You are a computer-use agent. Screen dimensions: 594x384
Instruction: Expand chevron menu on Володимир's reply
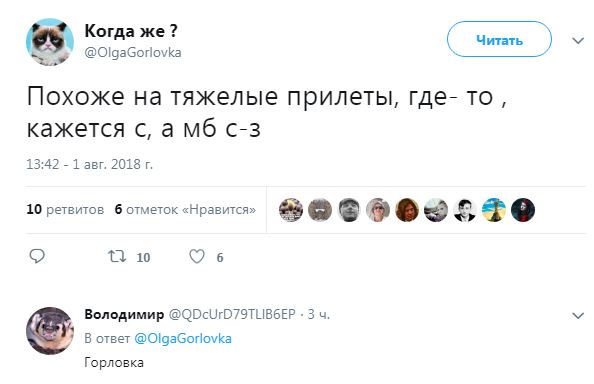tap(578, 315)
